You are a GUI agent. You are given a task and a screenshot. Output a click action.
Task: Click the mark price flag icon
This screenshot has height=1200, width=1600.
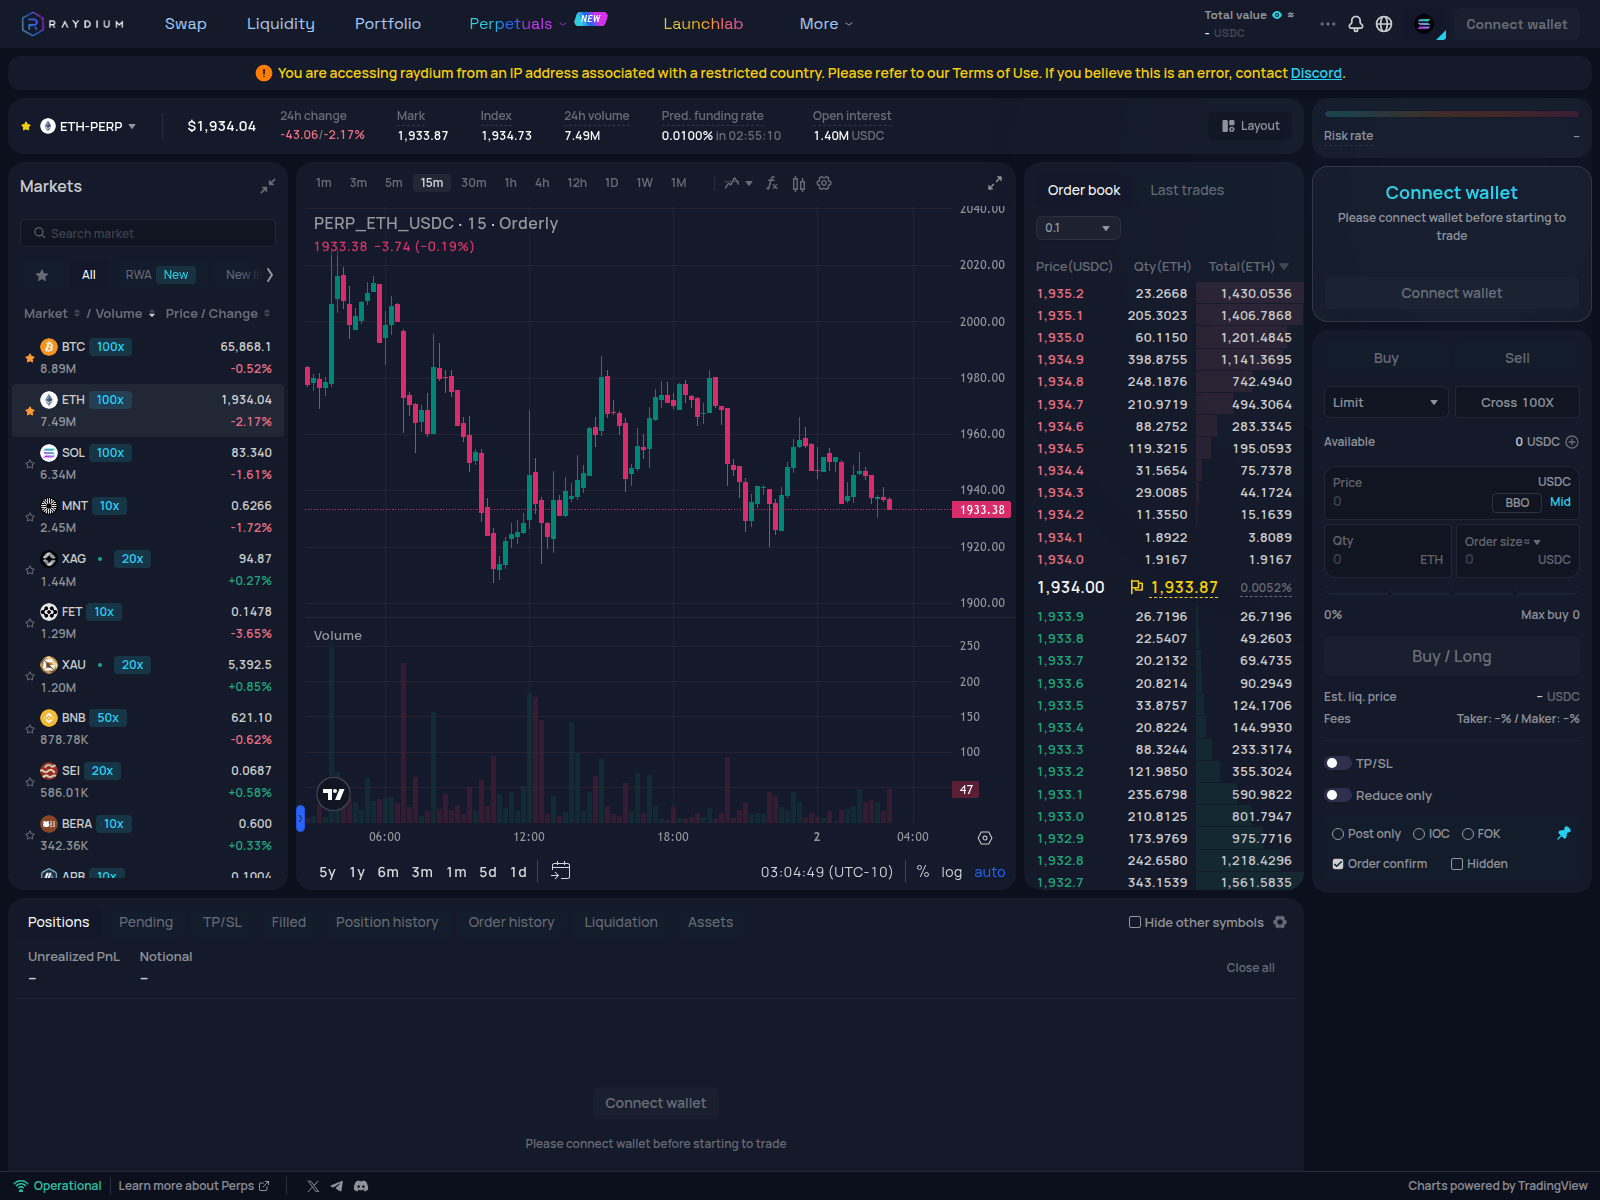point(1137,587)
